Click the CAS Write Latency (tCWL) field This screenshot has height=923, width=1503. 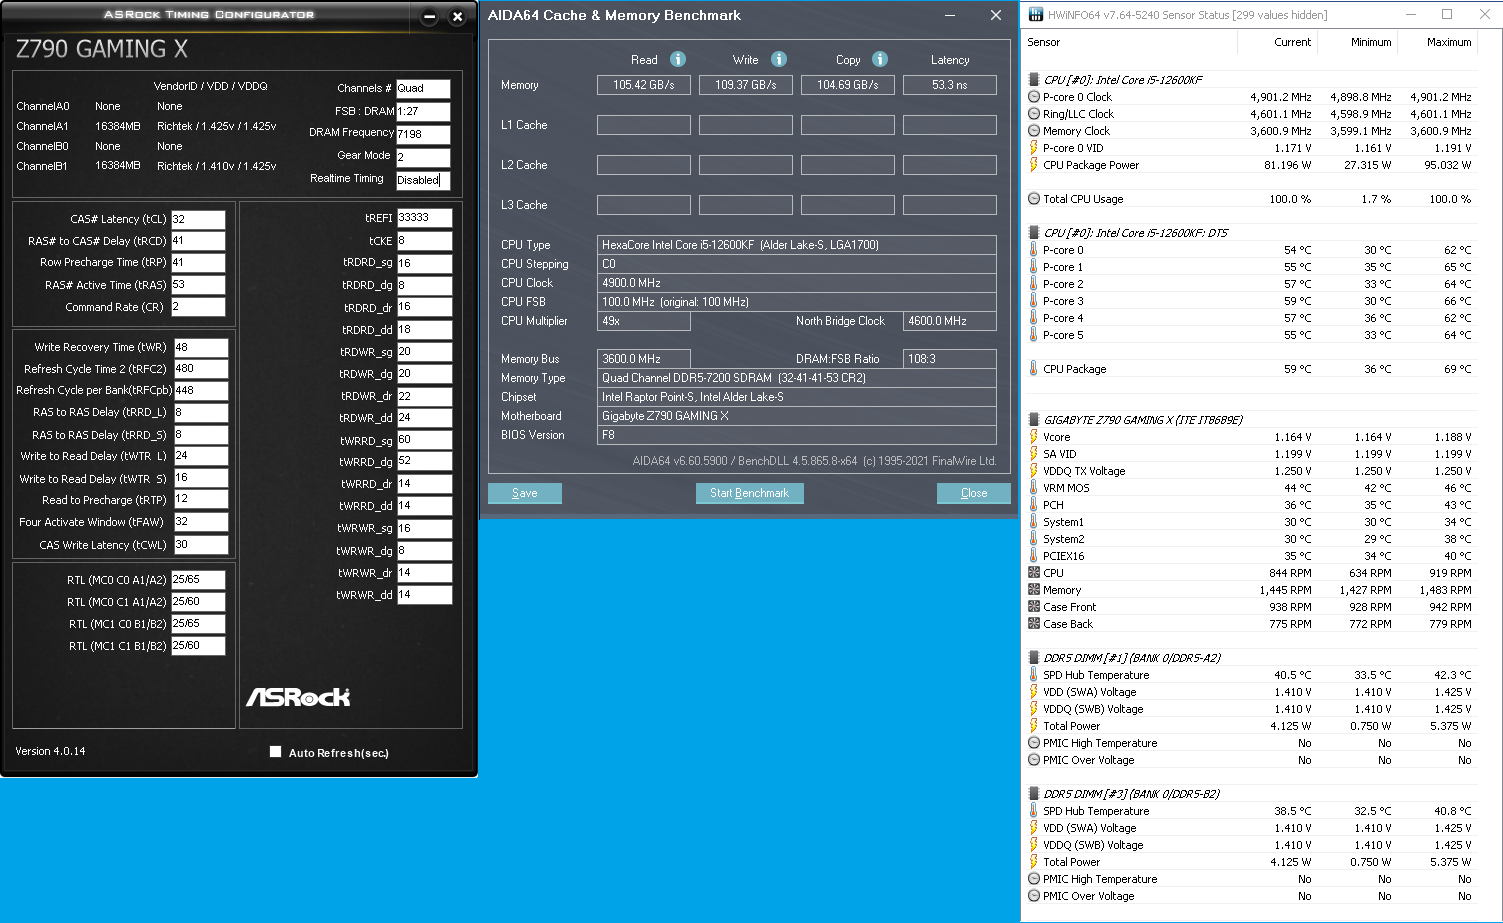point(201,545)
